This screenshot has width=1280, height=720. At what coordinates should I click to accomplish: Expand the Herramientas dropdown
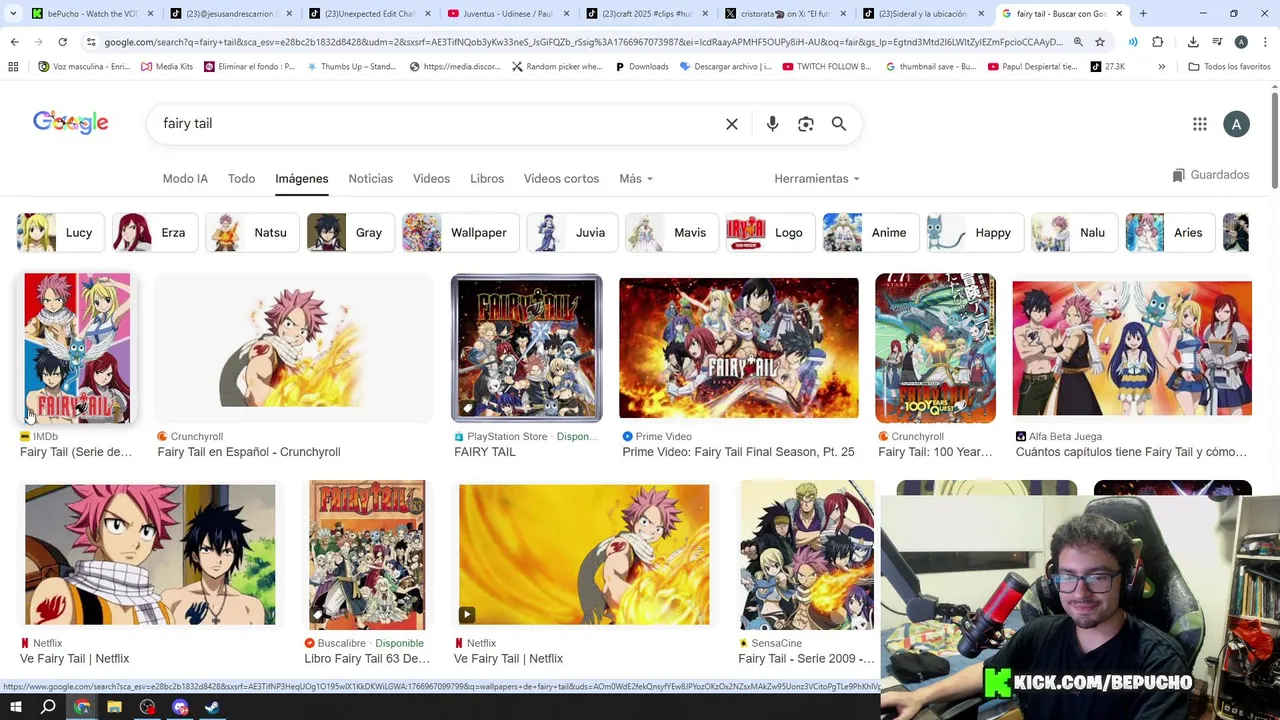[x=817, y=178]
